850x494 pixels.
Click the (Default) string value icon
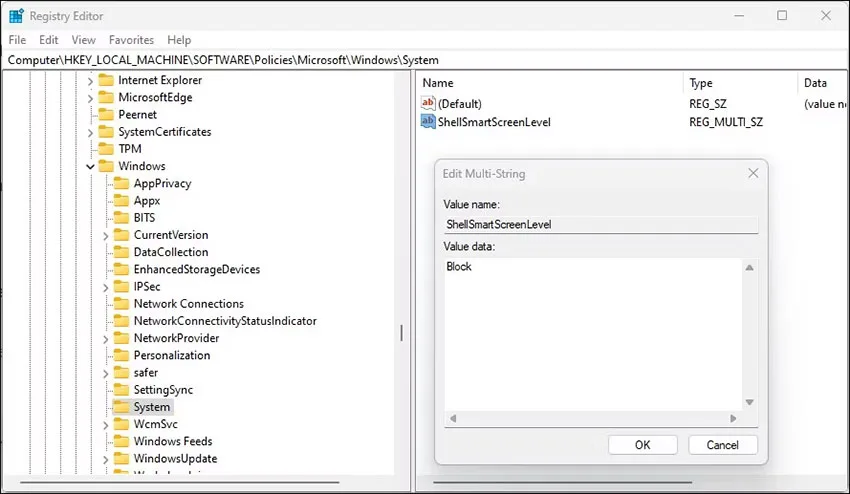click(x=428, y=103)
